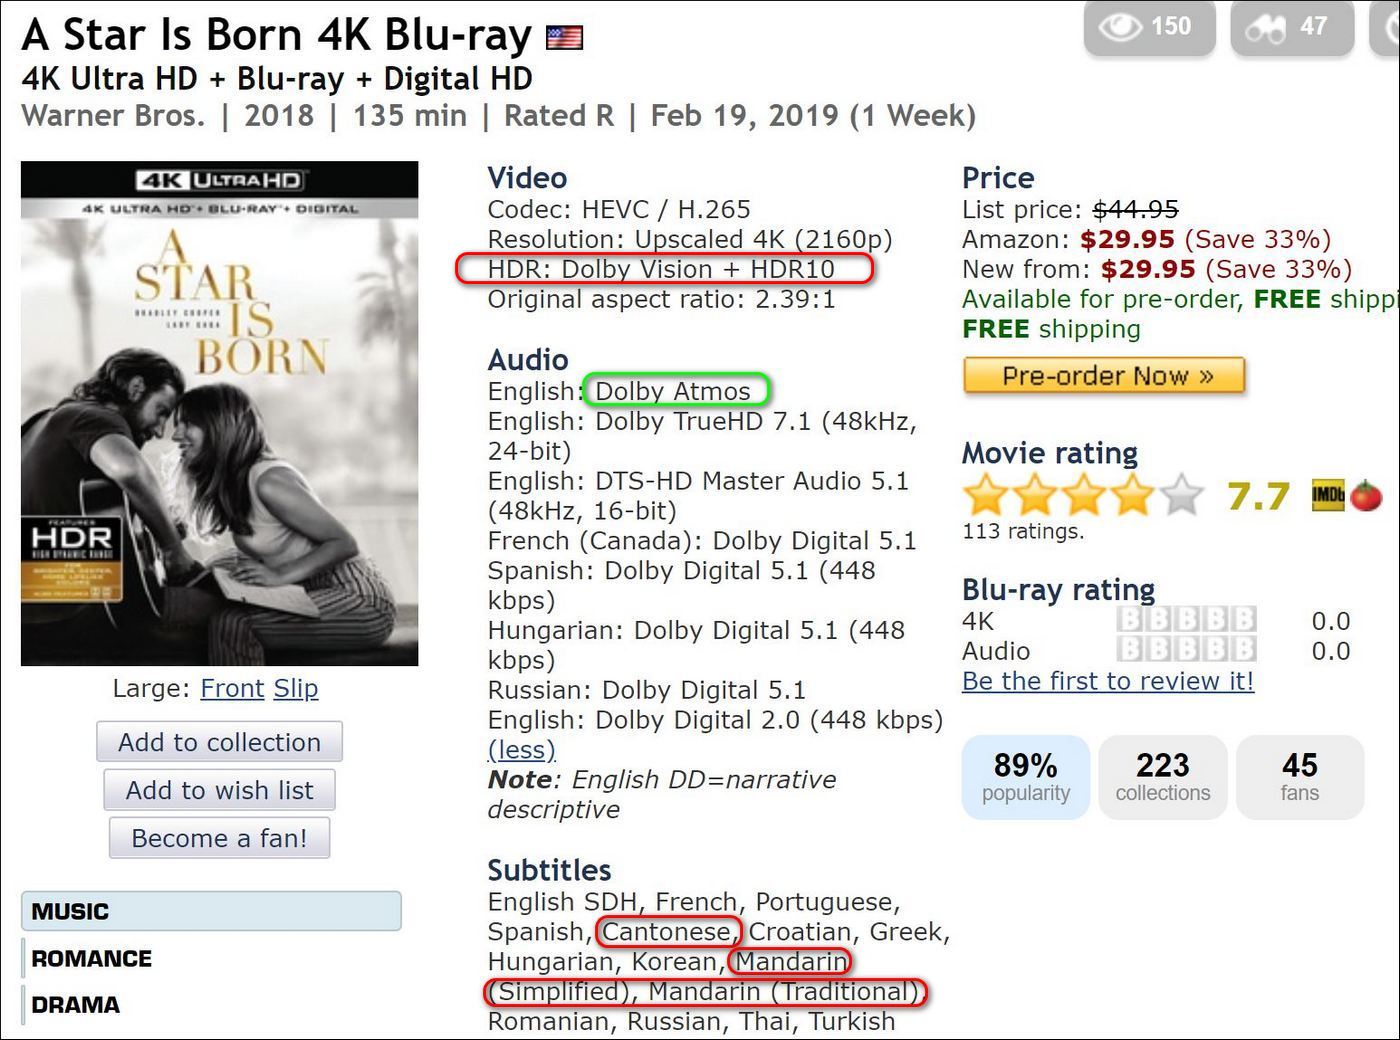Screen dimensions: 1400x1040
Task: Click the Become a fan! button
Action: pos(219,838)
